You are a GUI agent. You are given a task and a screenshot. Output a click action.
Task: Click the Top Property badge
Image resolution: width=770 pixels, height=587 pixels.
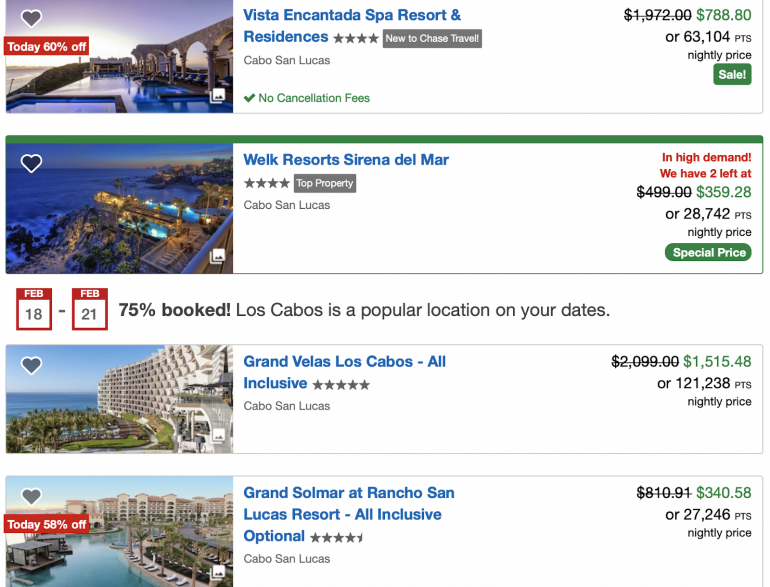pos(325,184)
